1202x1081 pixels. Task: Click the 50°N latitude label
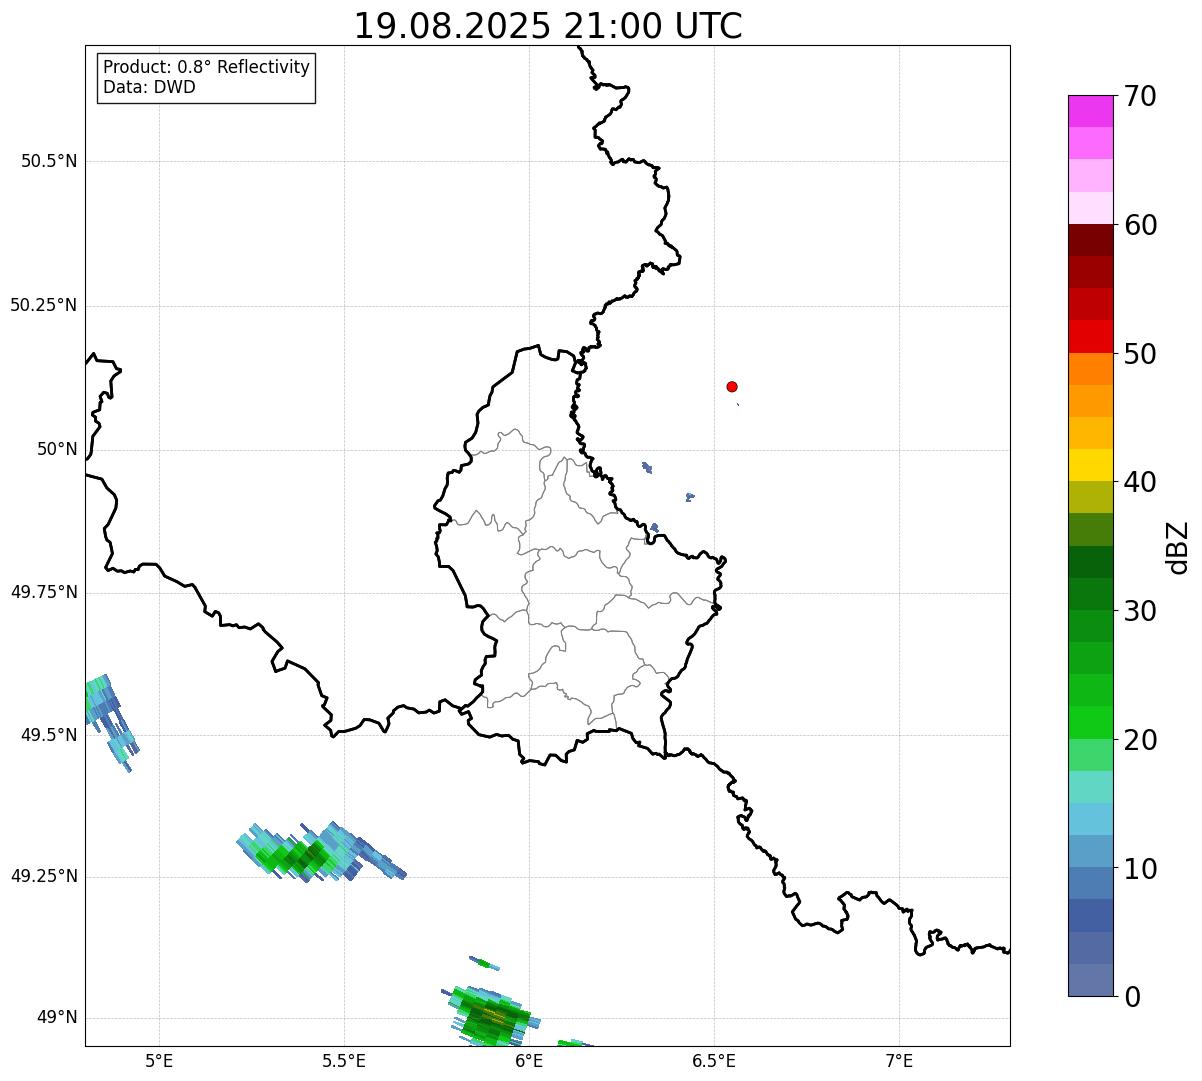pyautogui.click(x=58, y=449)
